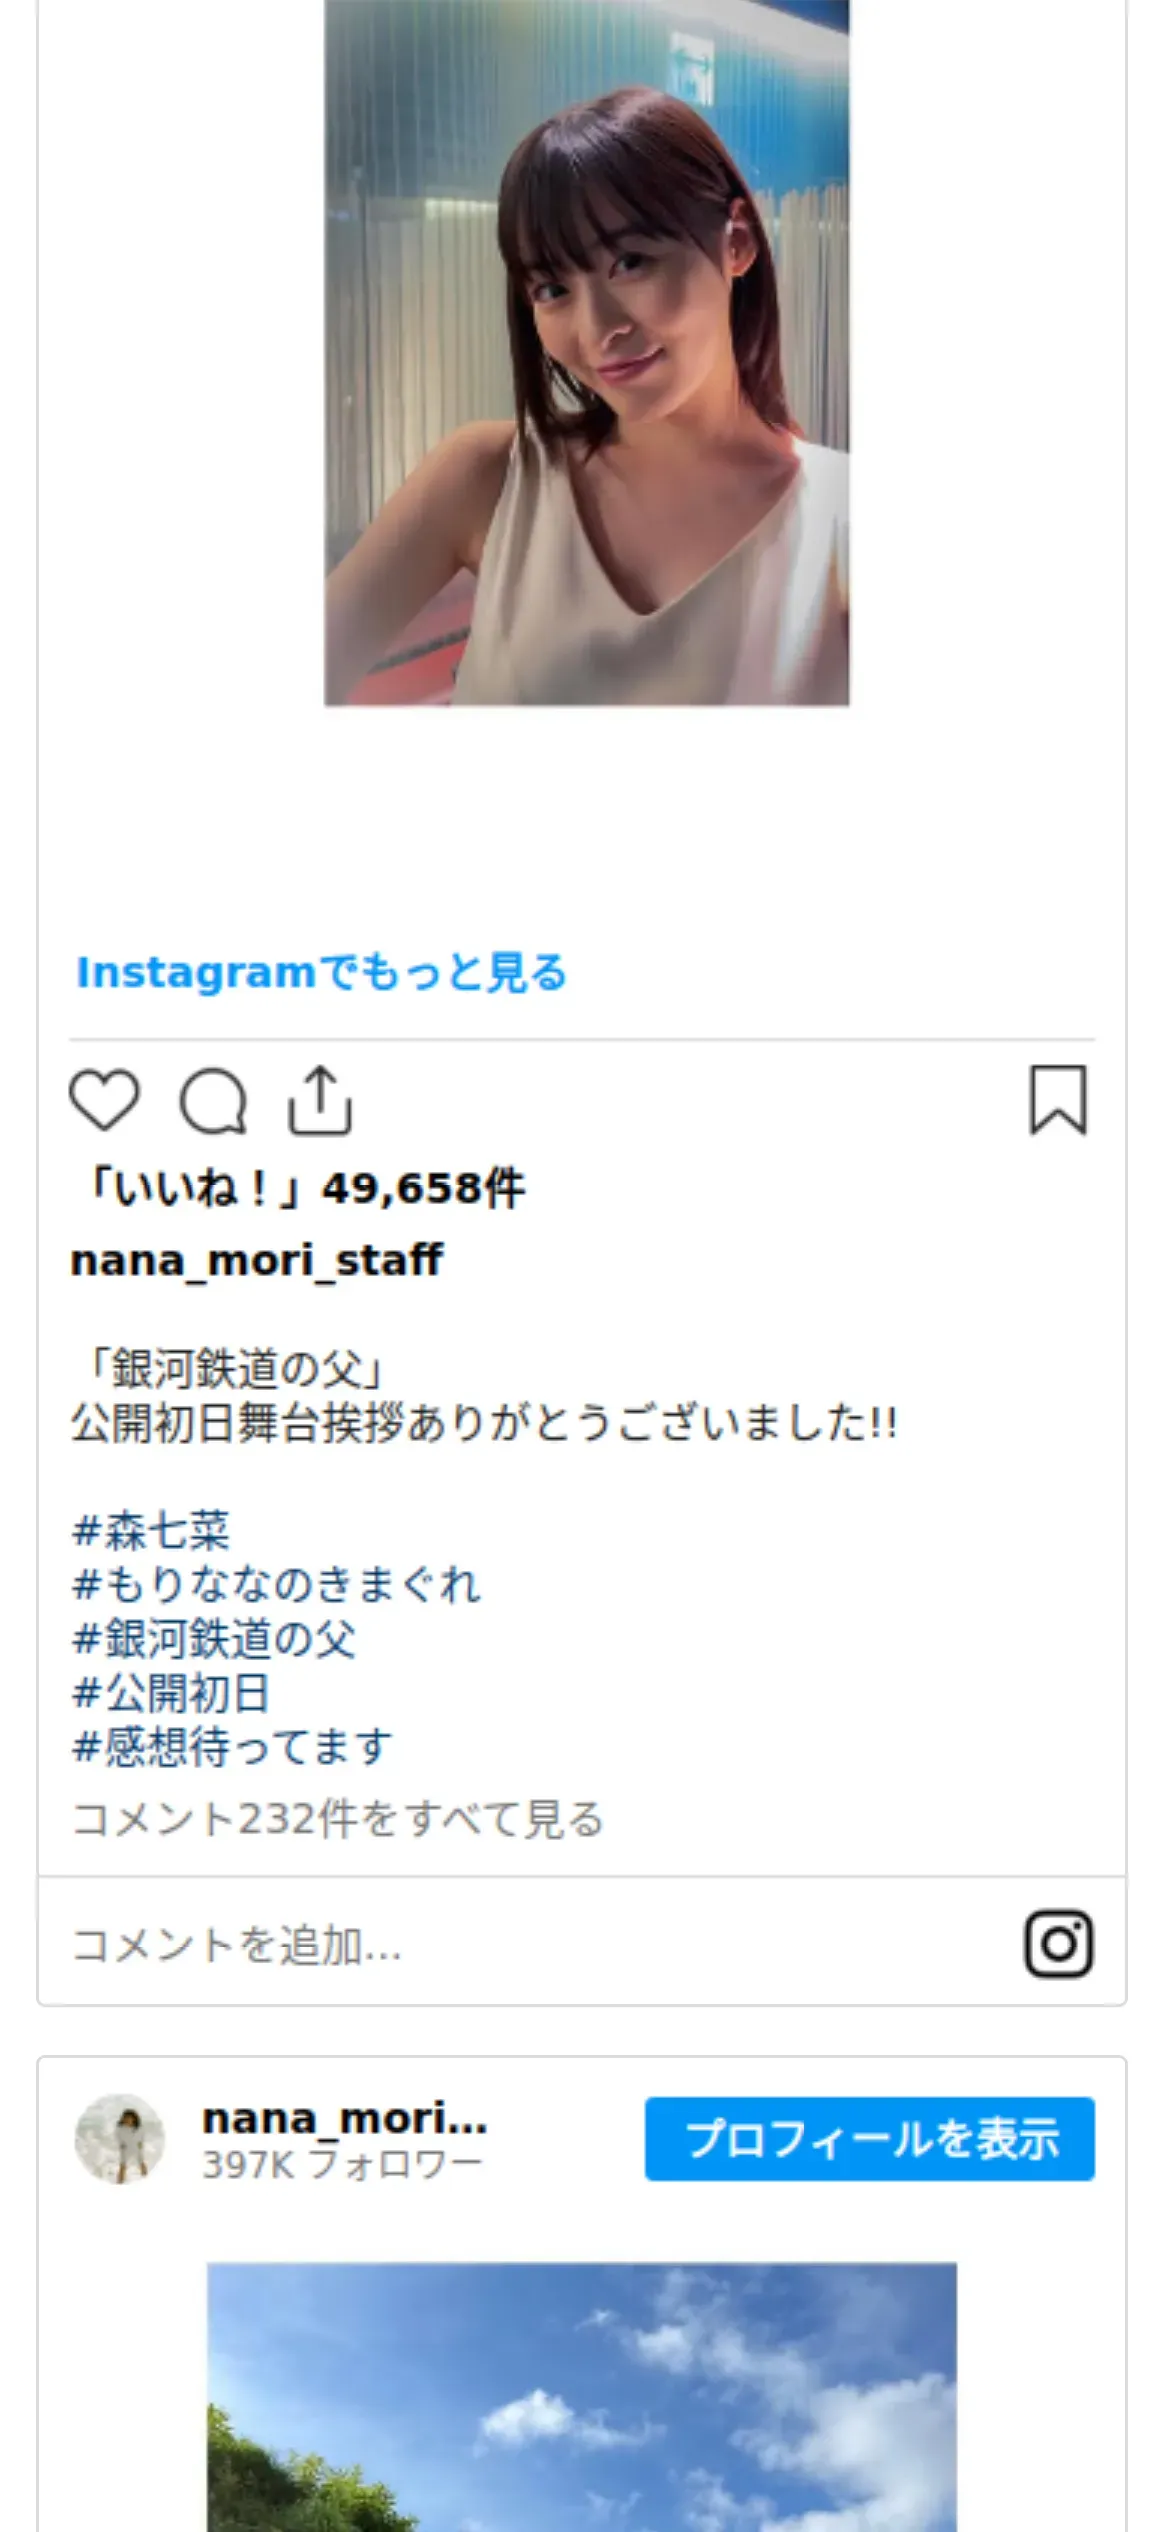Share the post via the upload arrow icon

click(320, 1100)
